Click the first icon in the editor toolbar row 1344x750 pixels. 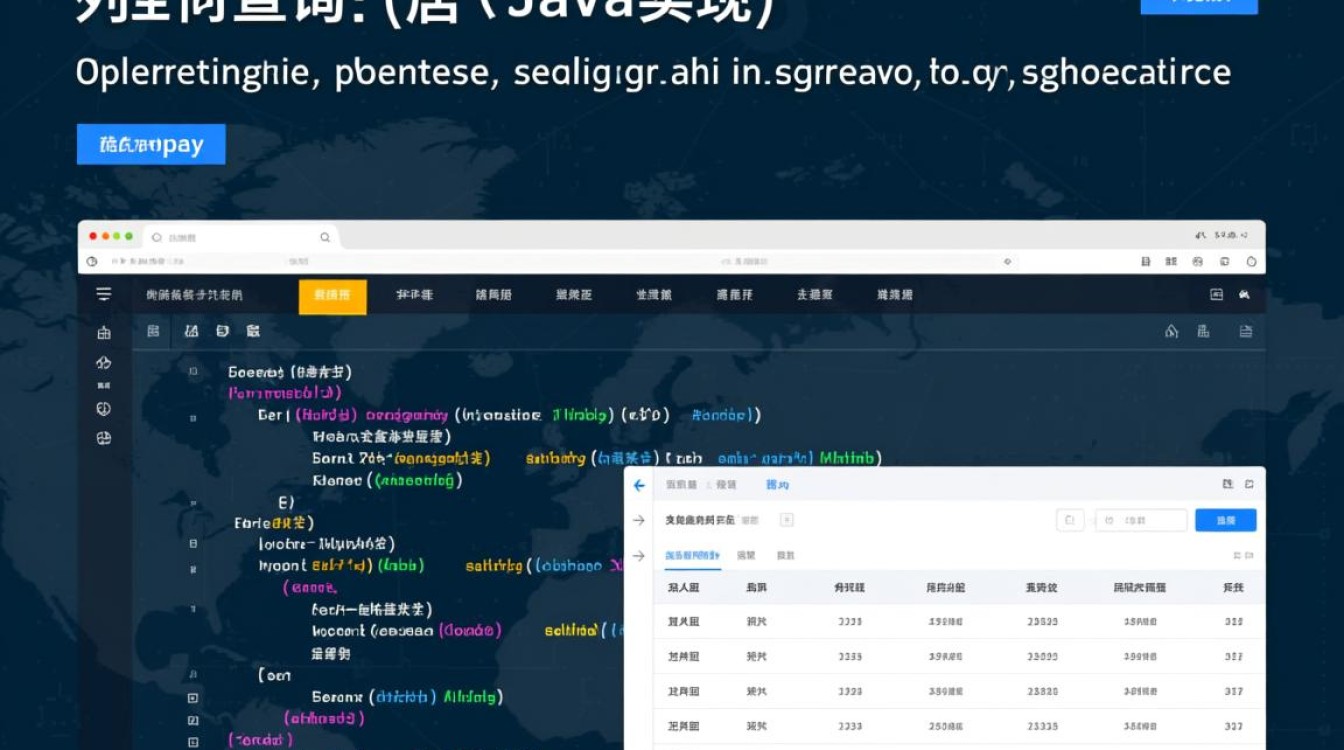(x=153, y=331)
